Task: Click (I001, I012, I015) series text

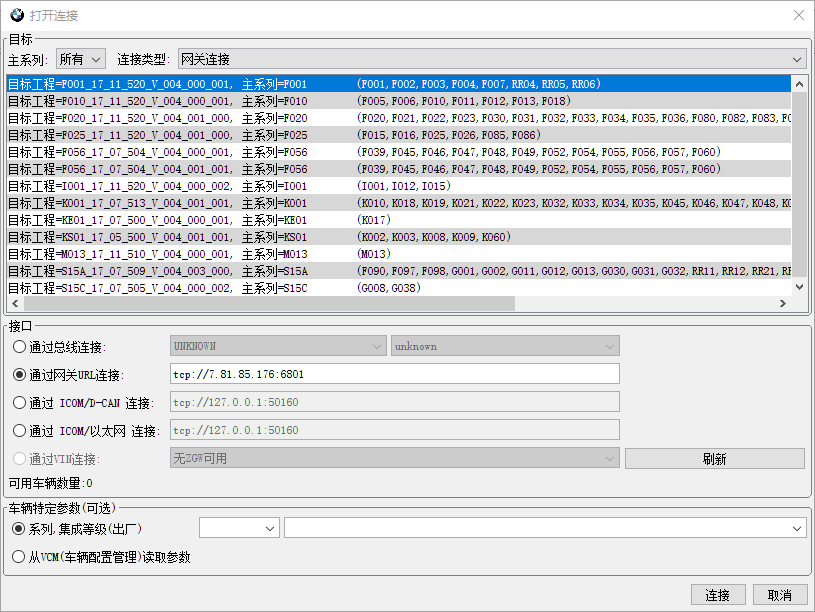Action: (404, 186)
